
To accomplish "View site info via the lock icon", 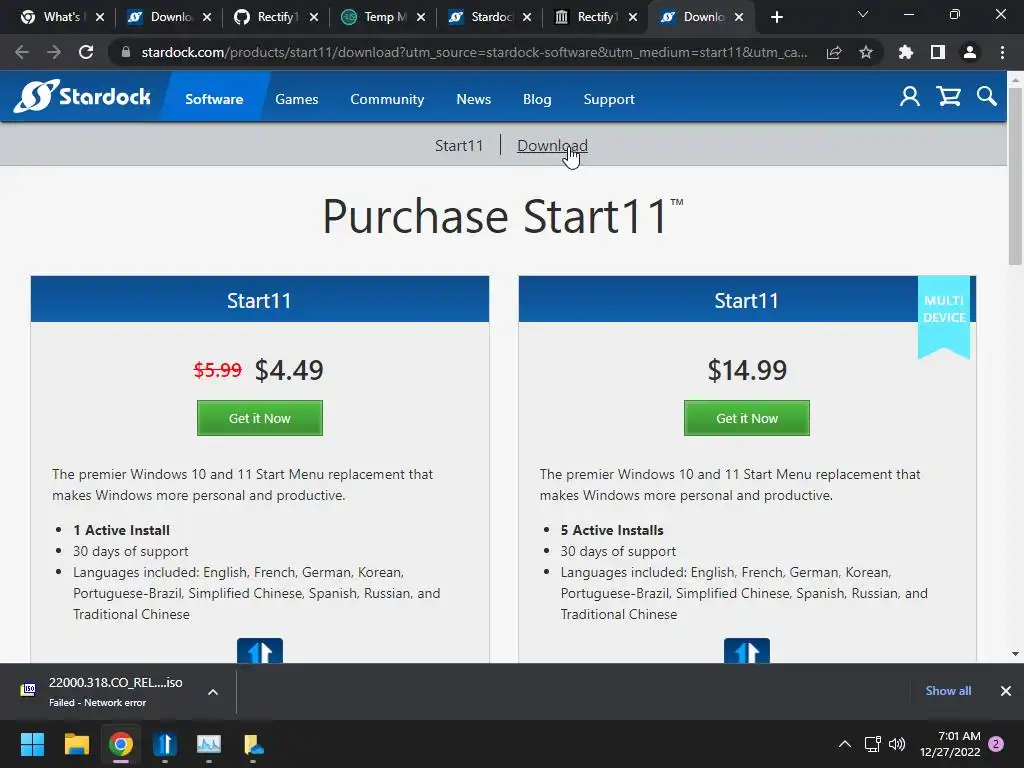I will (x=125, y=52).
